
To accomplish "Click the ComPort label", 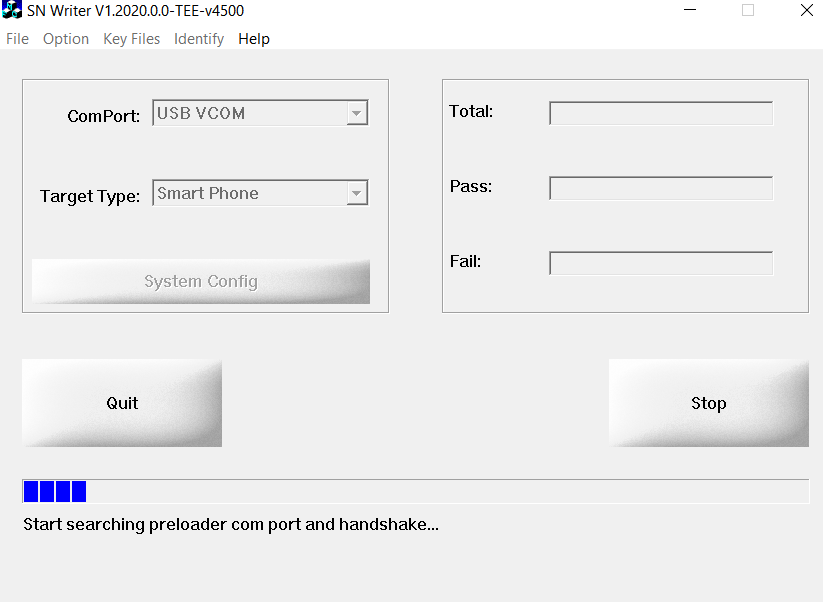I will [x=103, y=116].
